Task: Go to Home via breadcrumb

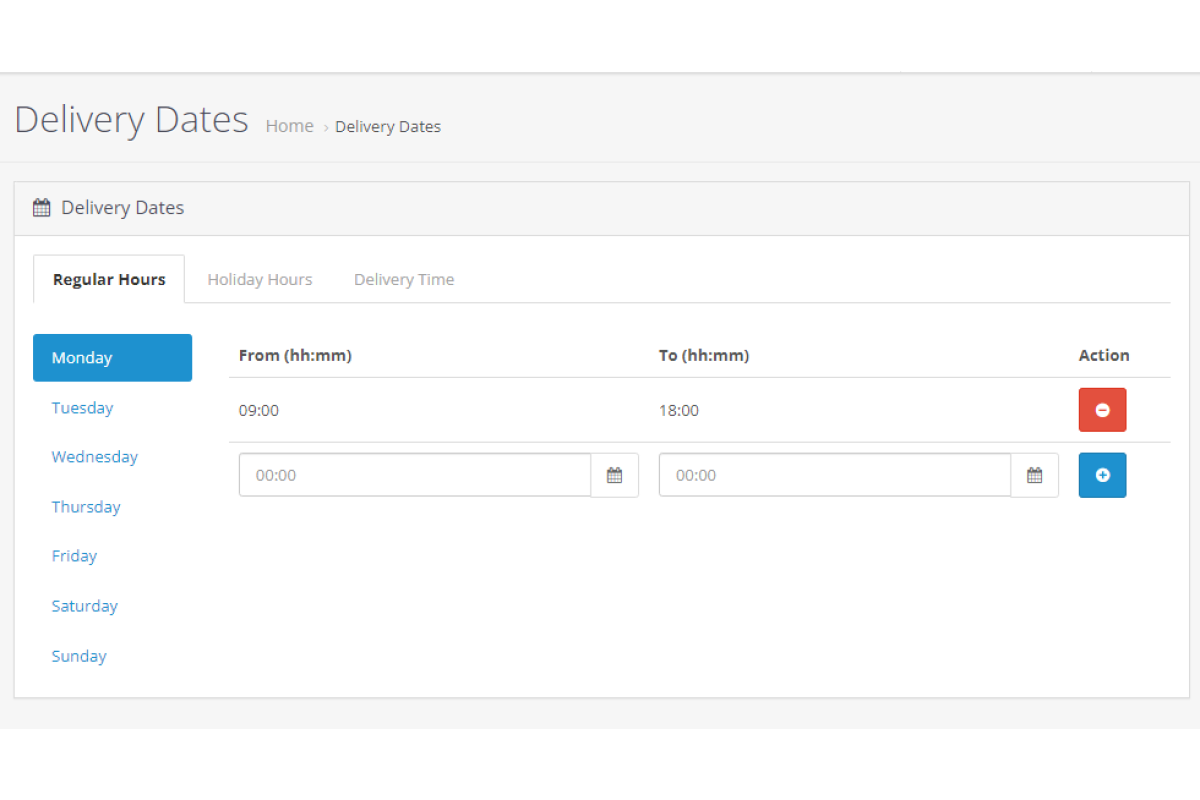Action: [x=289, y=126]
